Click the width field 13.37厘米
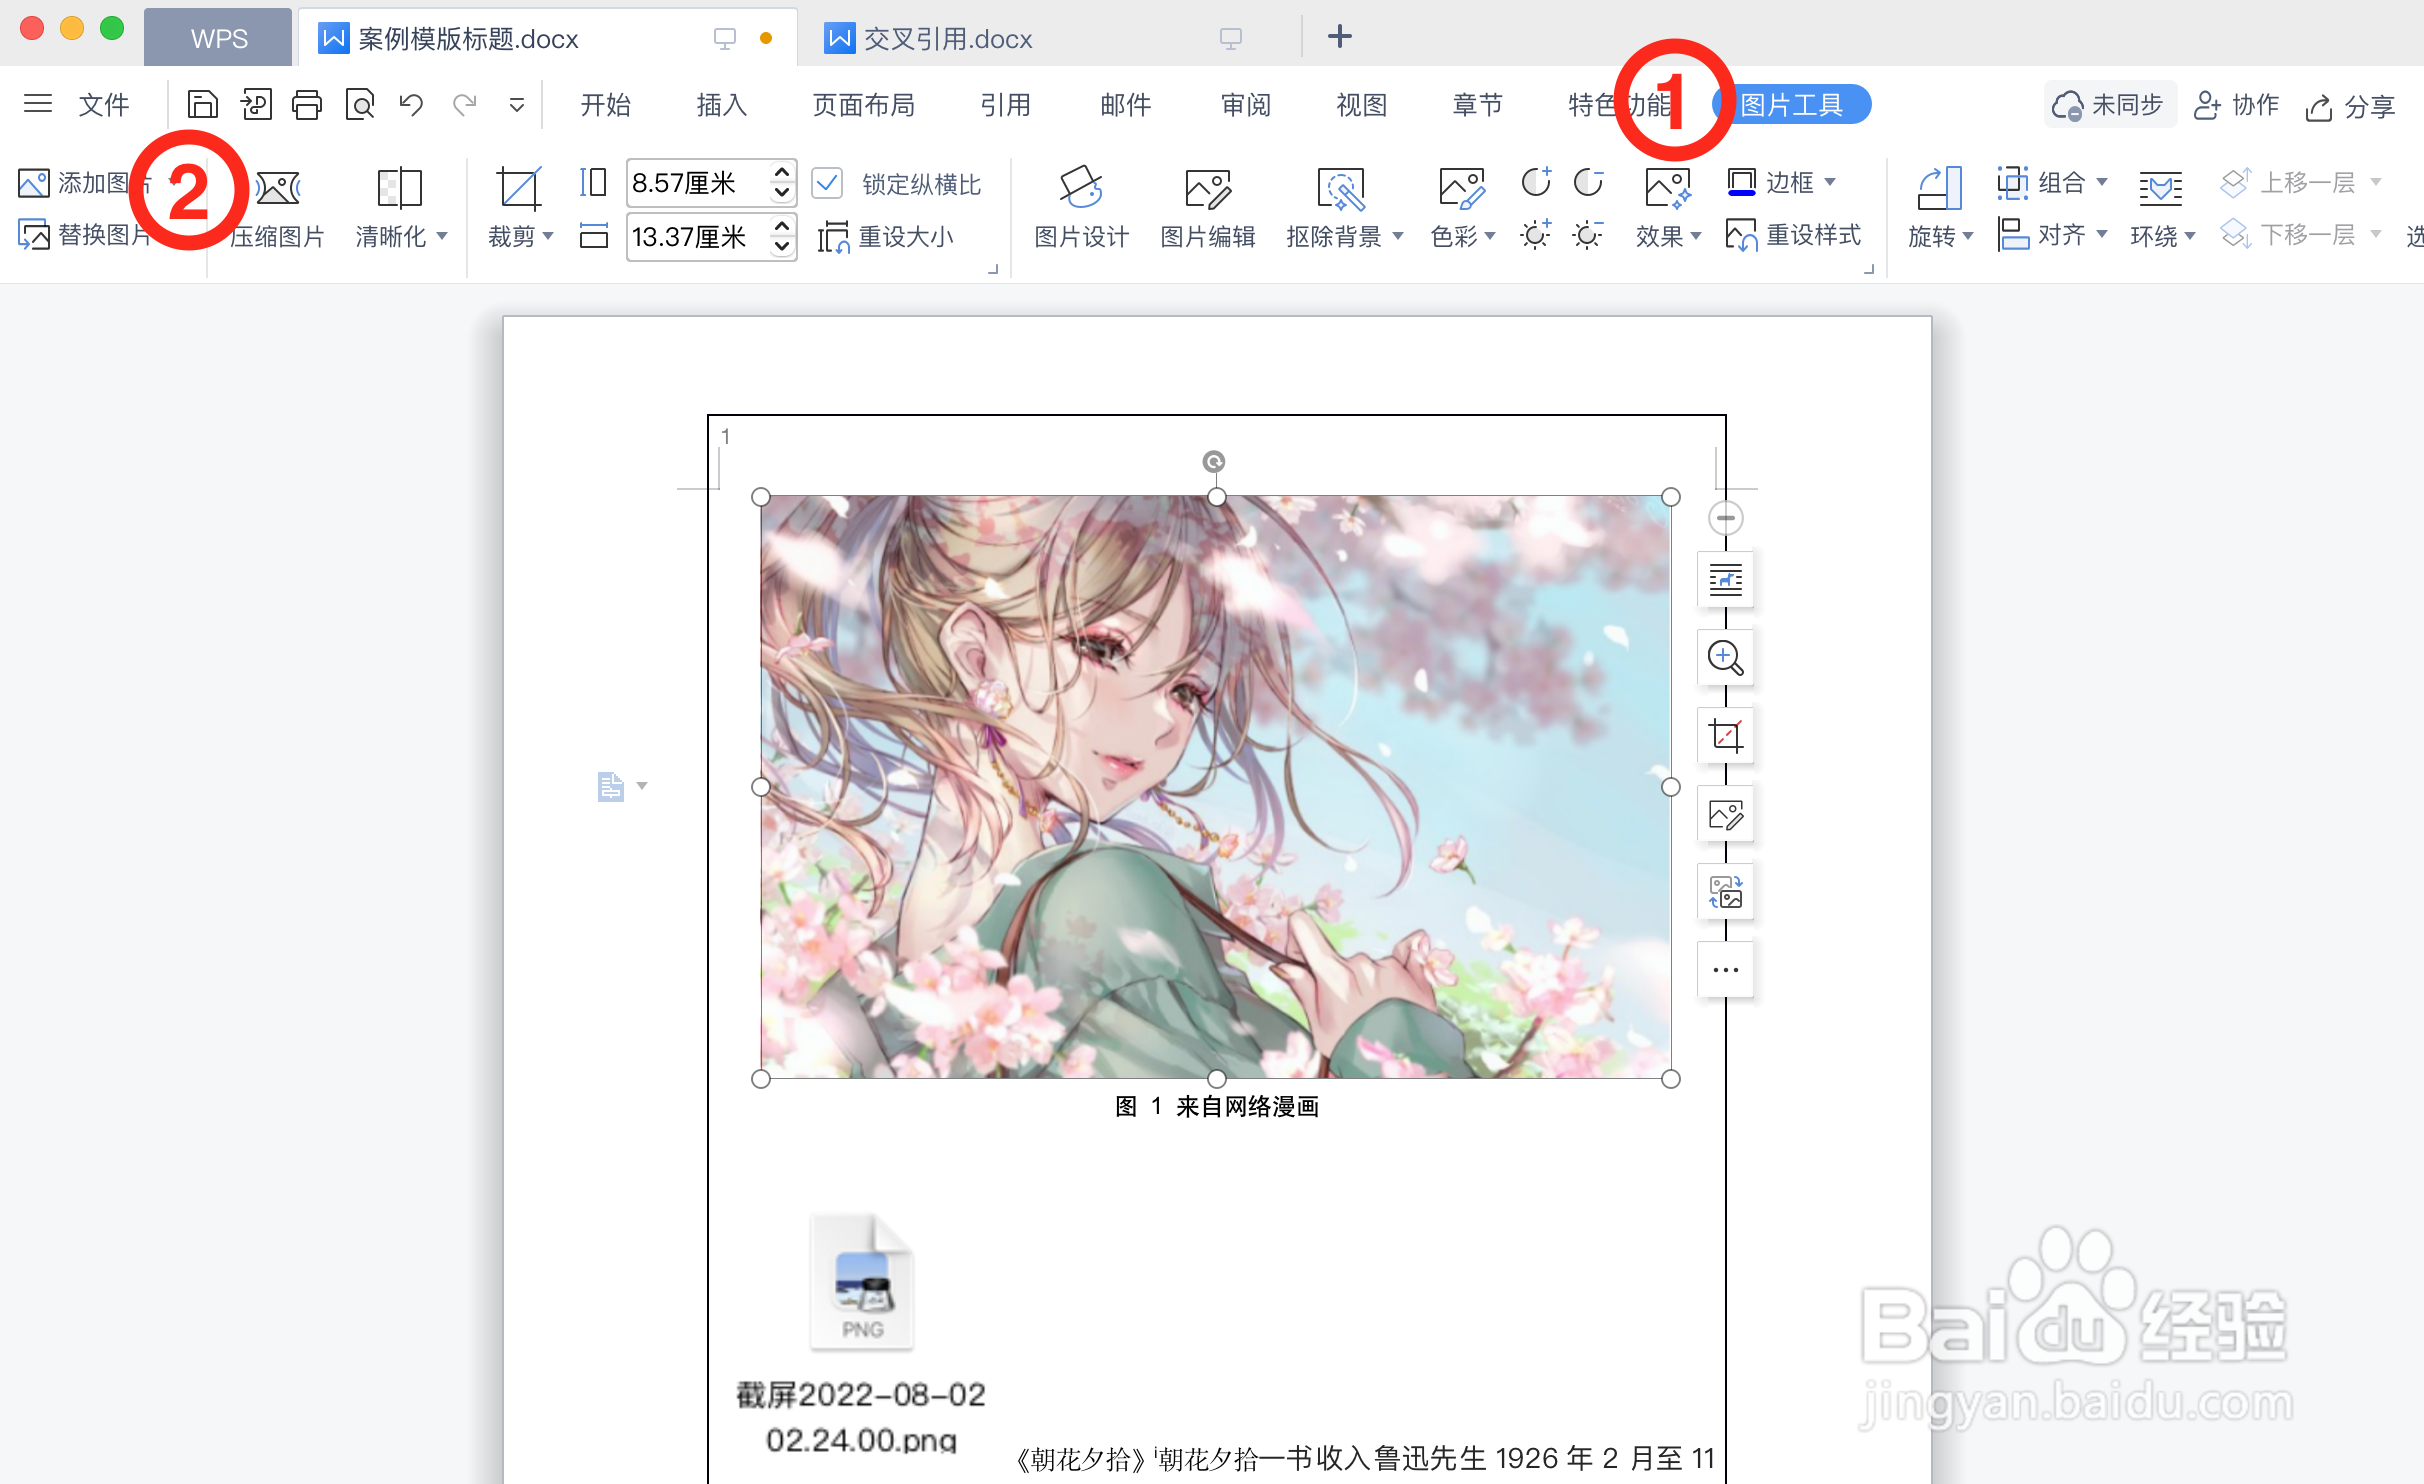Viewport: 2424px width, 1484px height. pos(698,237)
